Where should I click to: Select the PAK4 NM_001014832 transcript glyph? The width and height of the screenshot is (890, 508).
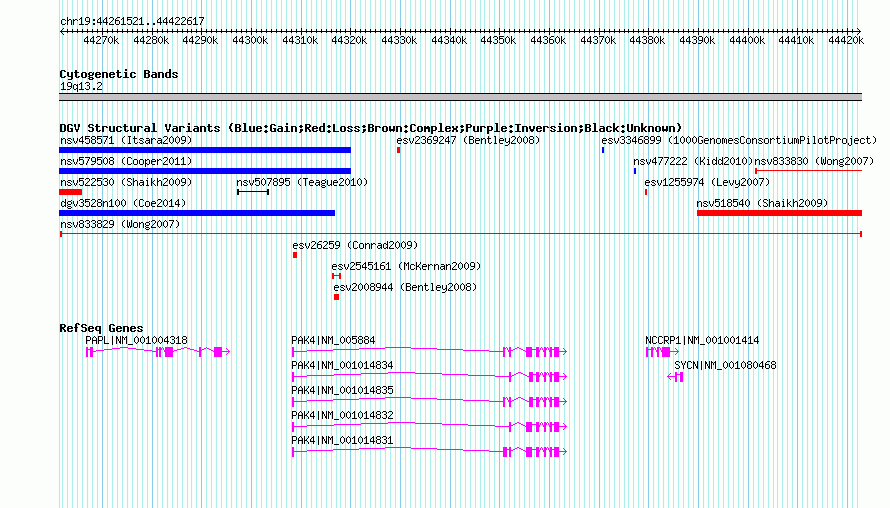430,427
